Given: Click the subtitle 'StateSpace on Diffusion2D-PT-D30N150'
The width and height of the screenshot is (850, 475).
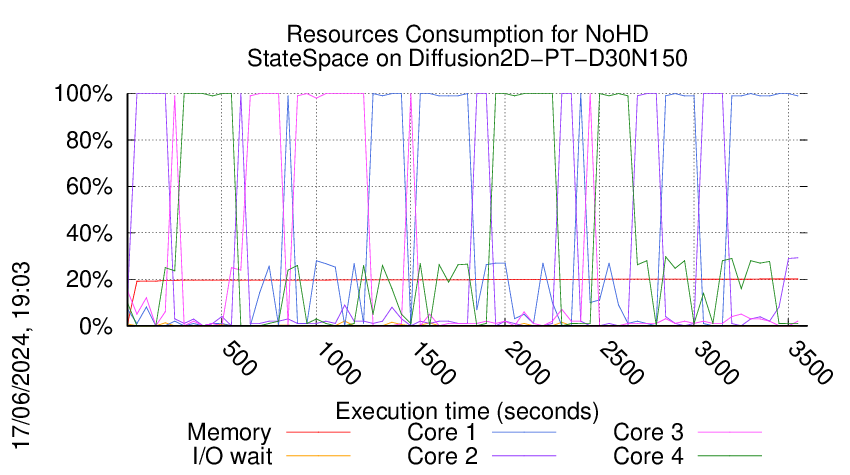Looking at the screenshot, I should pyautogui.click(x=467, y=58).
